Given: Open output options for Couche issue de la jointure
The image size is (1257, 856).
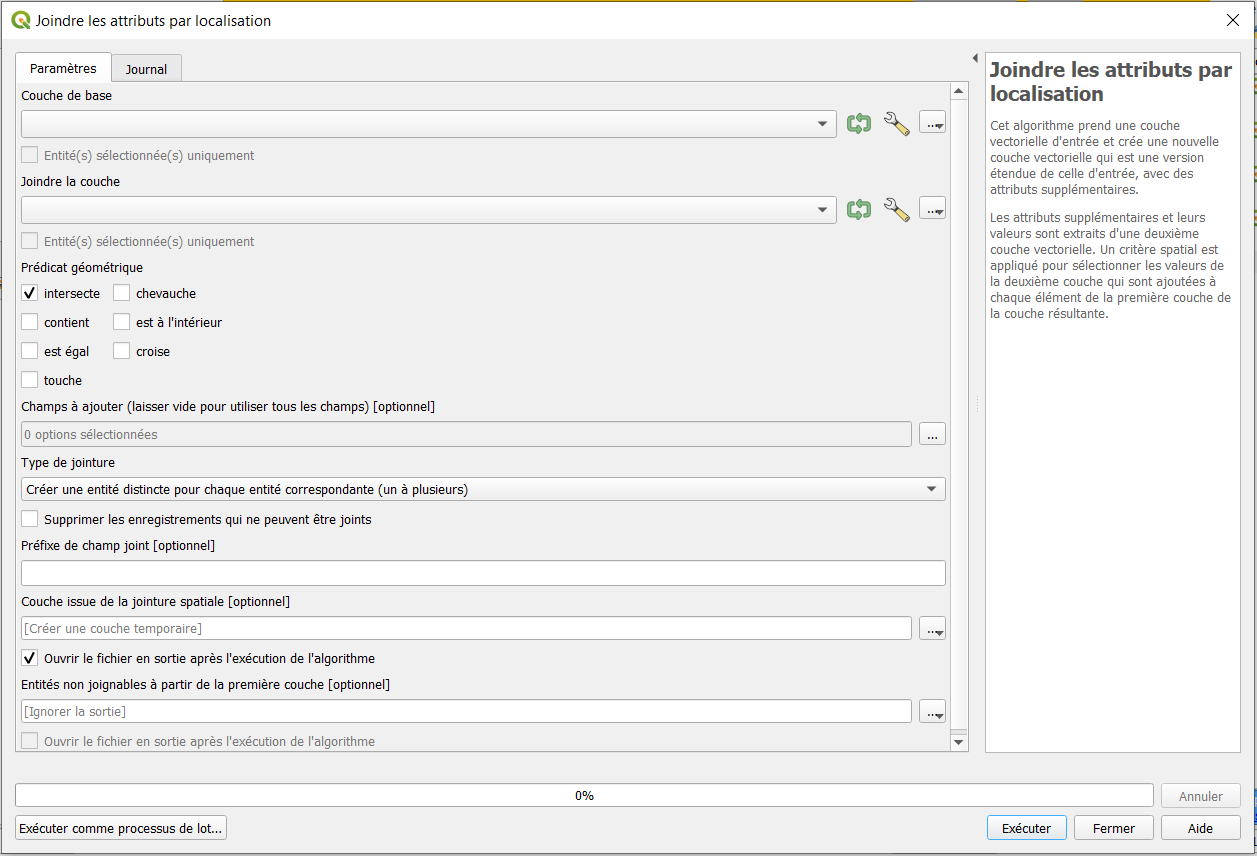Looking at the screenshot, I should [932, 628].
